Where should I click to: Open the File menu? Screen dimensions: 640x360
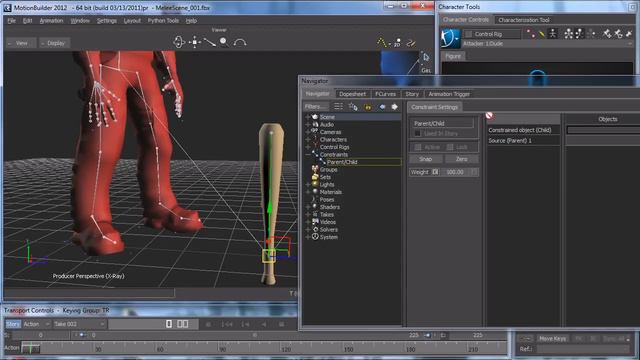11,20
